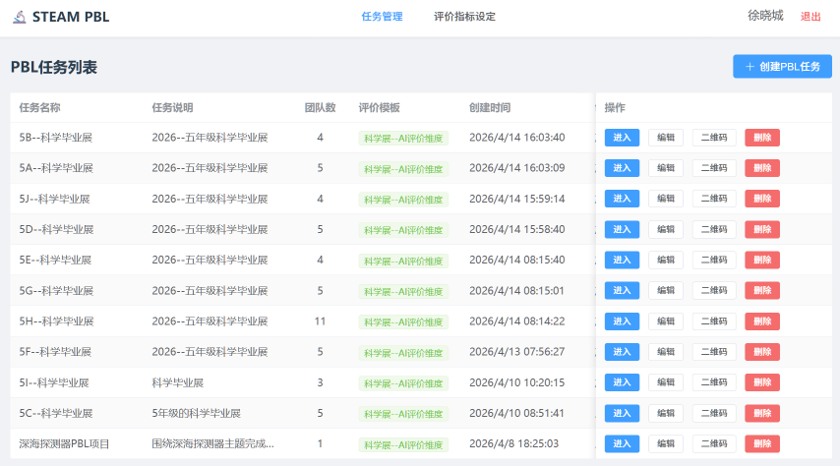This screenshot has width=840, height=466.
Task: Click the 团队数 column header
Action: (320, 108)
